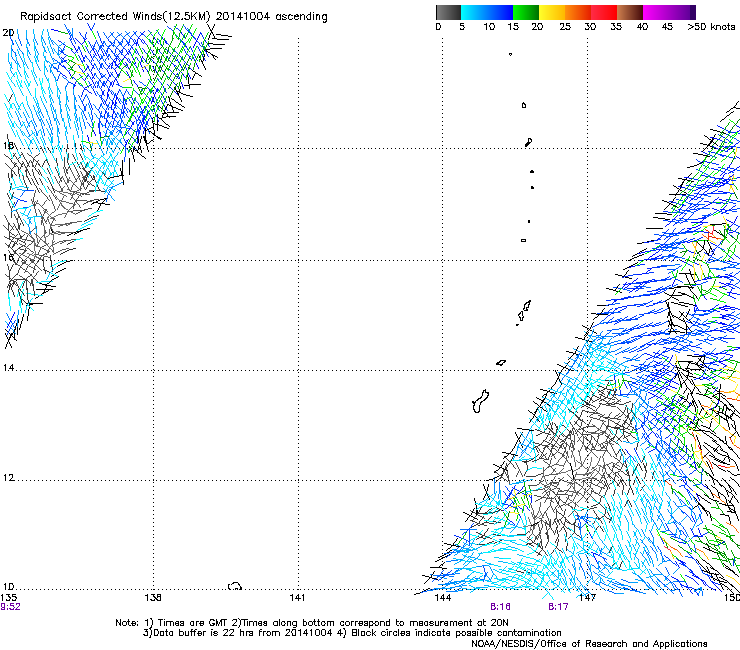Click the blue 10-15 knots legend segment

[500, 12]
